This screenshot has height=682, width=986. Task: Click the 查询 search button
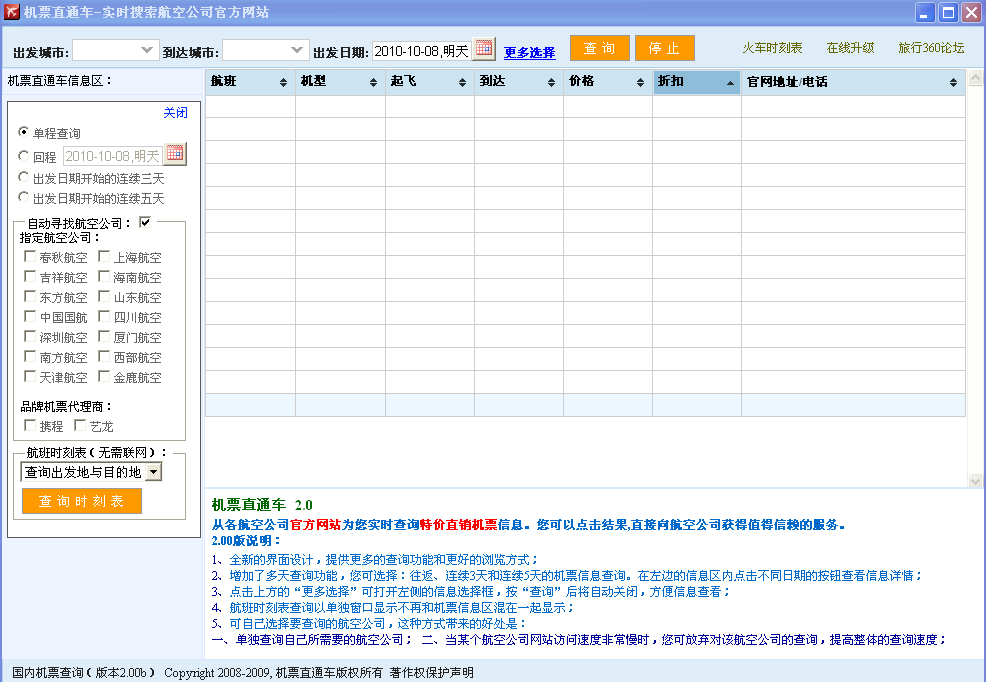tap(599, 48)
